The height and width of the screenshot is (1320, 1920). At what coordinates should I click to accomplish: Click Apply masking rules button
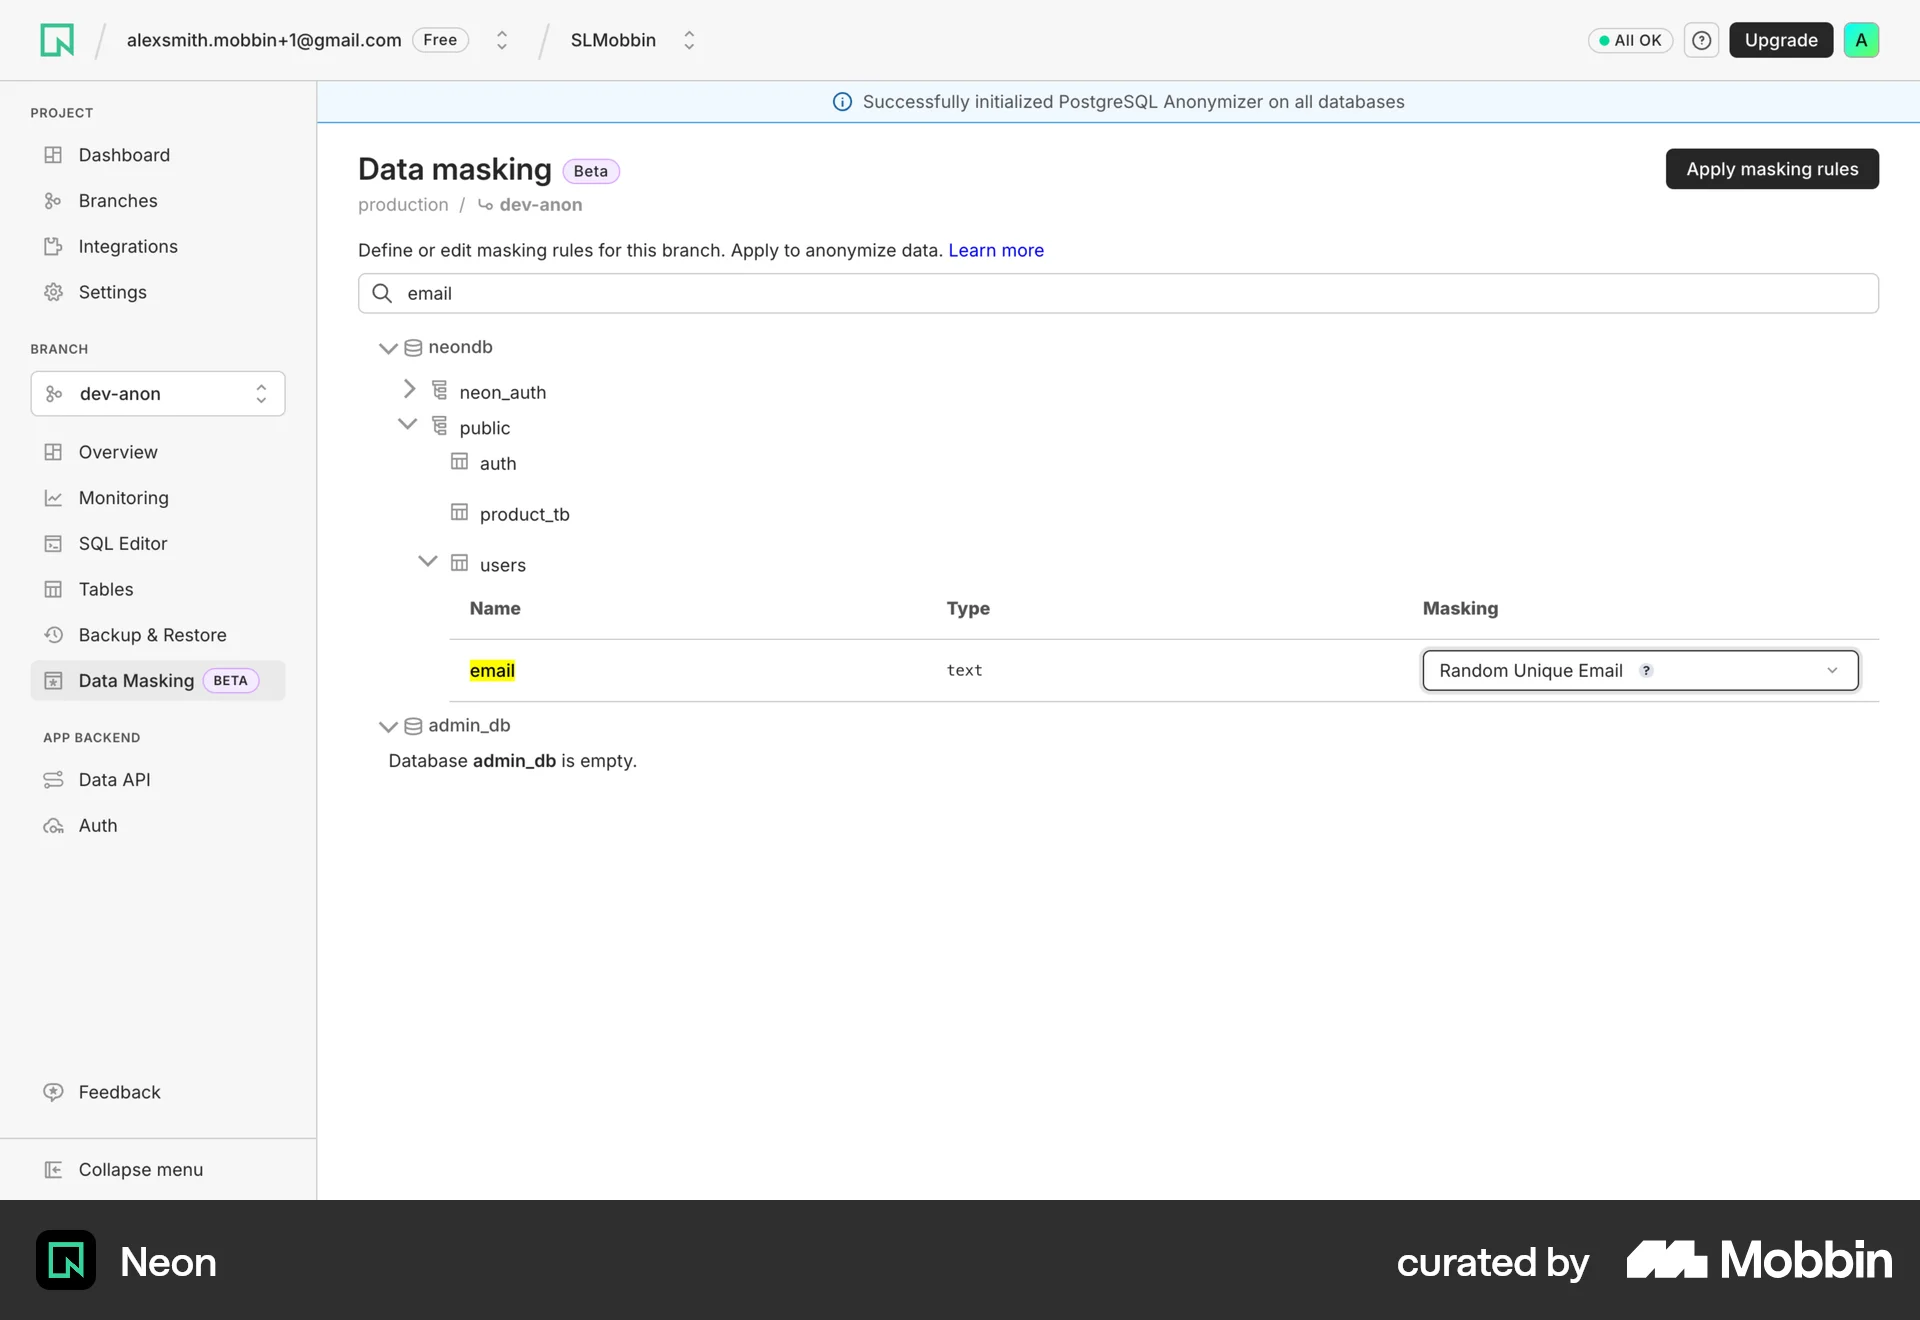coord(1772,169)
